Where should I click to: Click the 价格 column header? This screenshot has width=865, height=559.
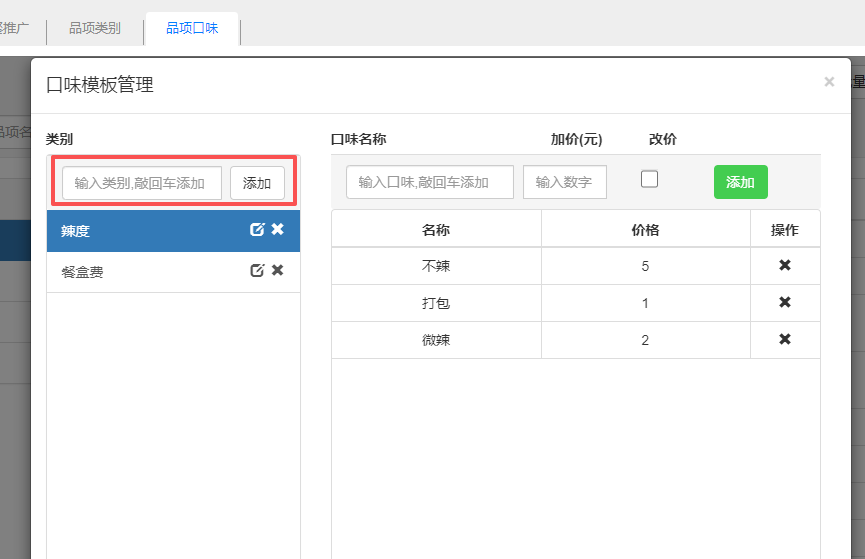645,230
